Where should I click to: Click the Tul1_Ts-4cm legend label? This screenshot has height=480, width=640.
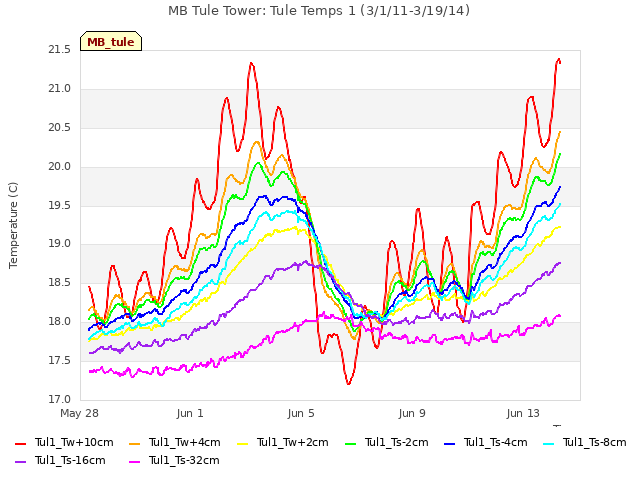(x=496, y=442)
